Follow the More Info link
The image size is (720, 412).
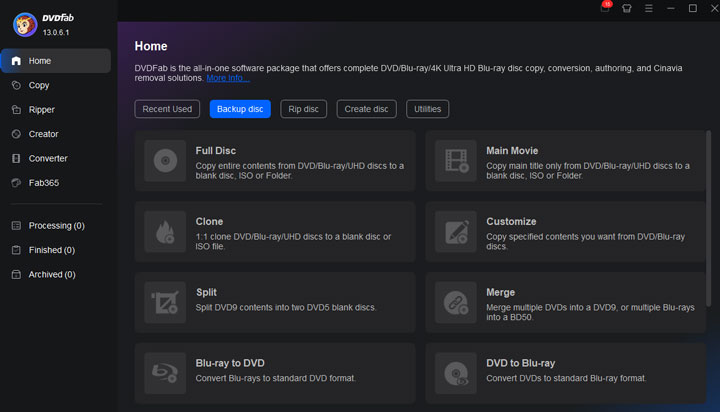(x=228, y=78)
